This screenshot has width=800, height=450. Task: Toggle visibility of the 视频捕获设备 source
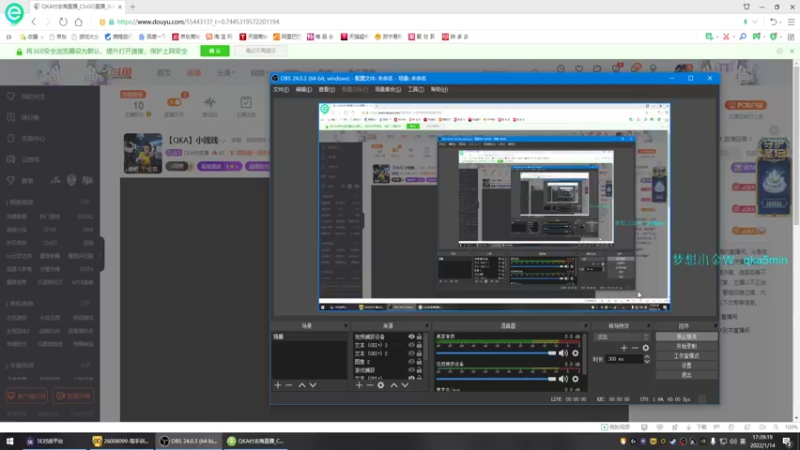coord(411,337)
